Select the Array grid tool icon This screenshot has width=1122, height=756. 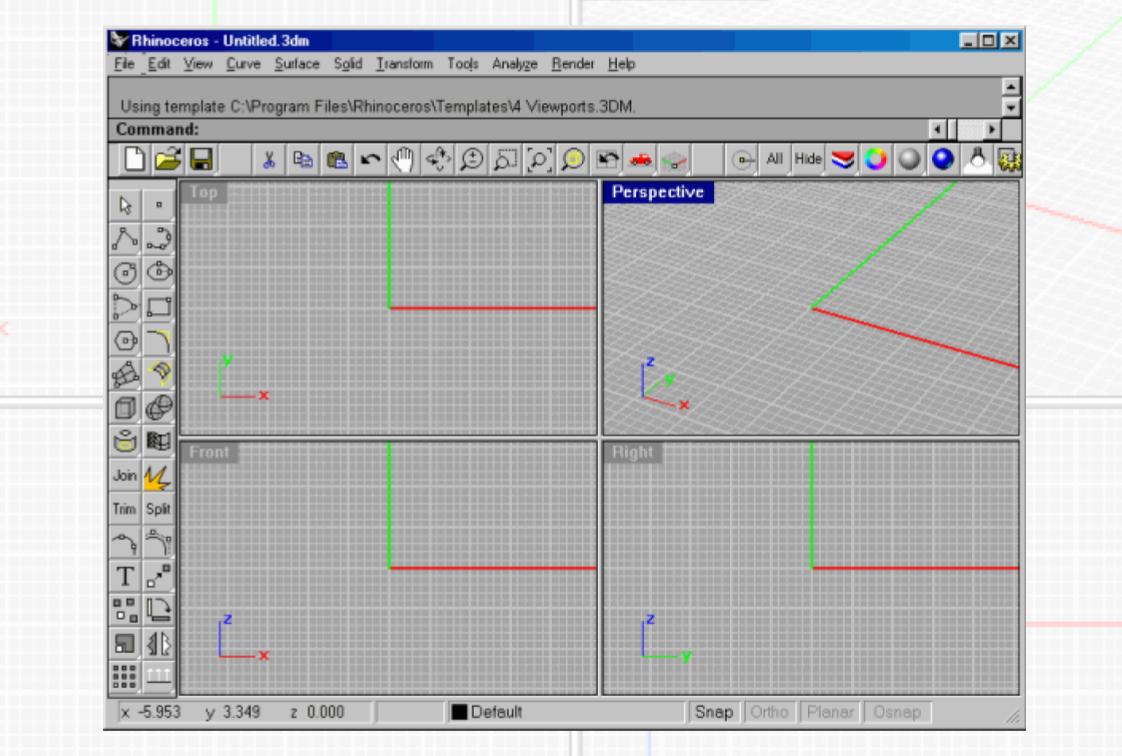click(x=125, y=677)
